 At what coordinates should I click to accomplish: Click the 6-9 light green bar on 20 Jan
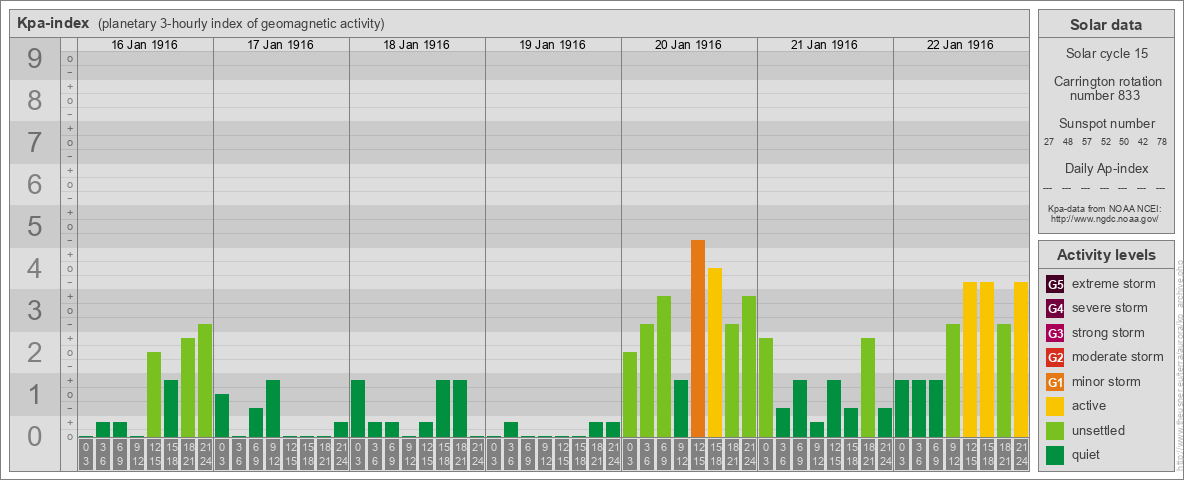(664, 366)
